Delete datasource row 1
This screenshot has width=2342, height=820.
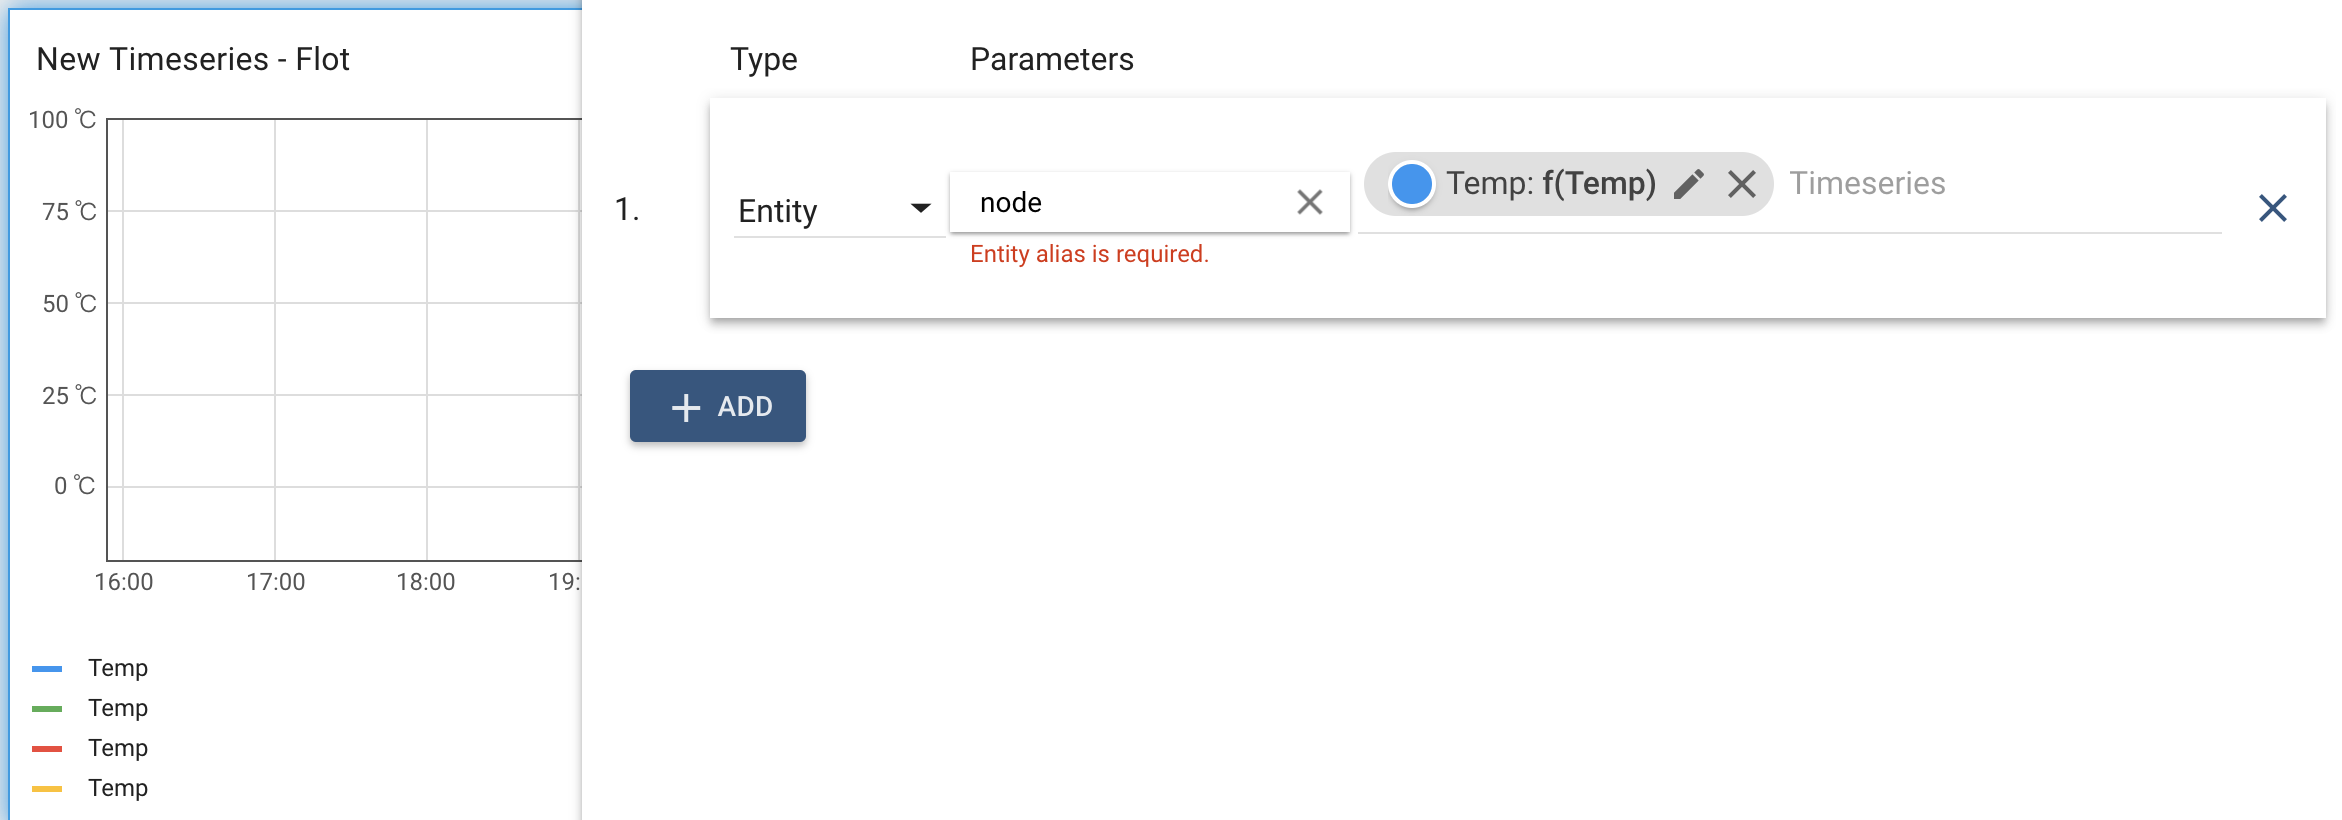2274,209
